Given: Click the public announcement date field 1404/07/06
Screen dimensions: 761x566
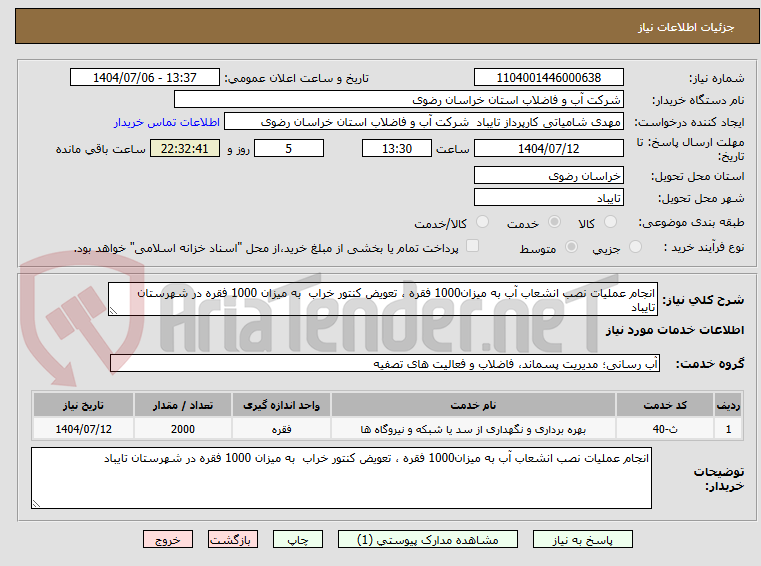Looking at the screenshot, I should click(145, 78).
